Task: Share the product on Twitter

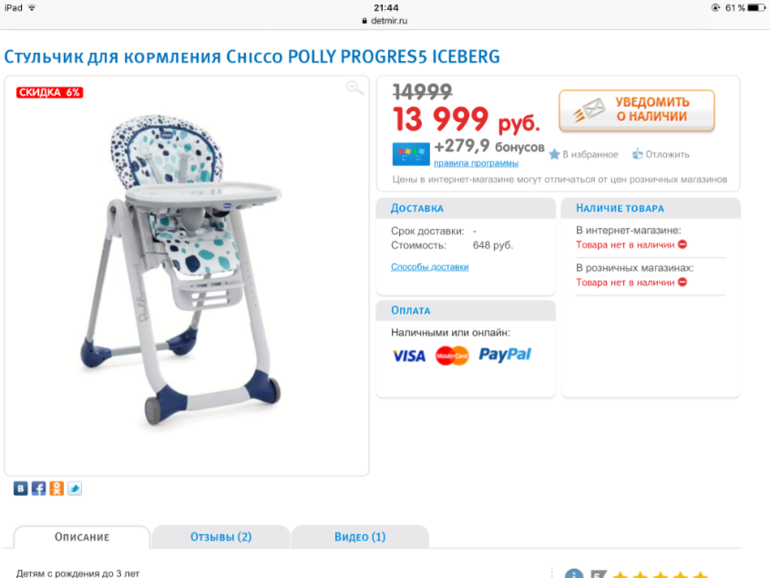Action: 75,489
